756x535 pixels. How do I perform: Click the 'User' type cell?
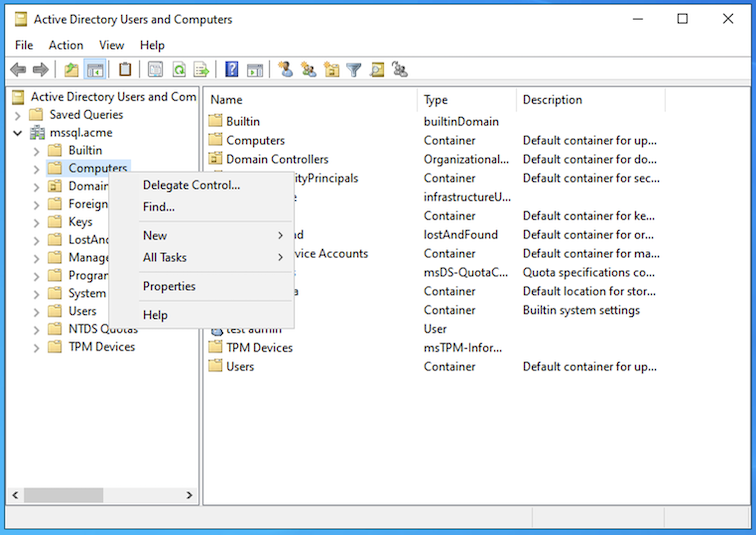tap(435, 329)
